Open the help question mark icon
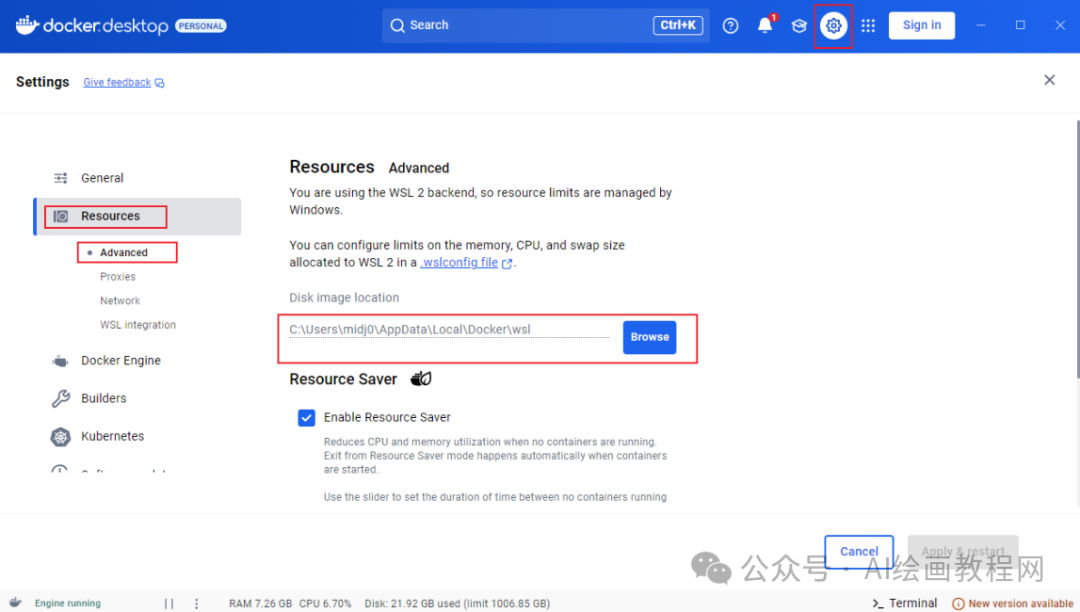This screenshot has width=1080, height=612. pos(730,25)
